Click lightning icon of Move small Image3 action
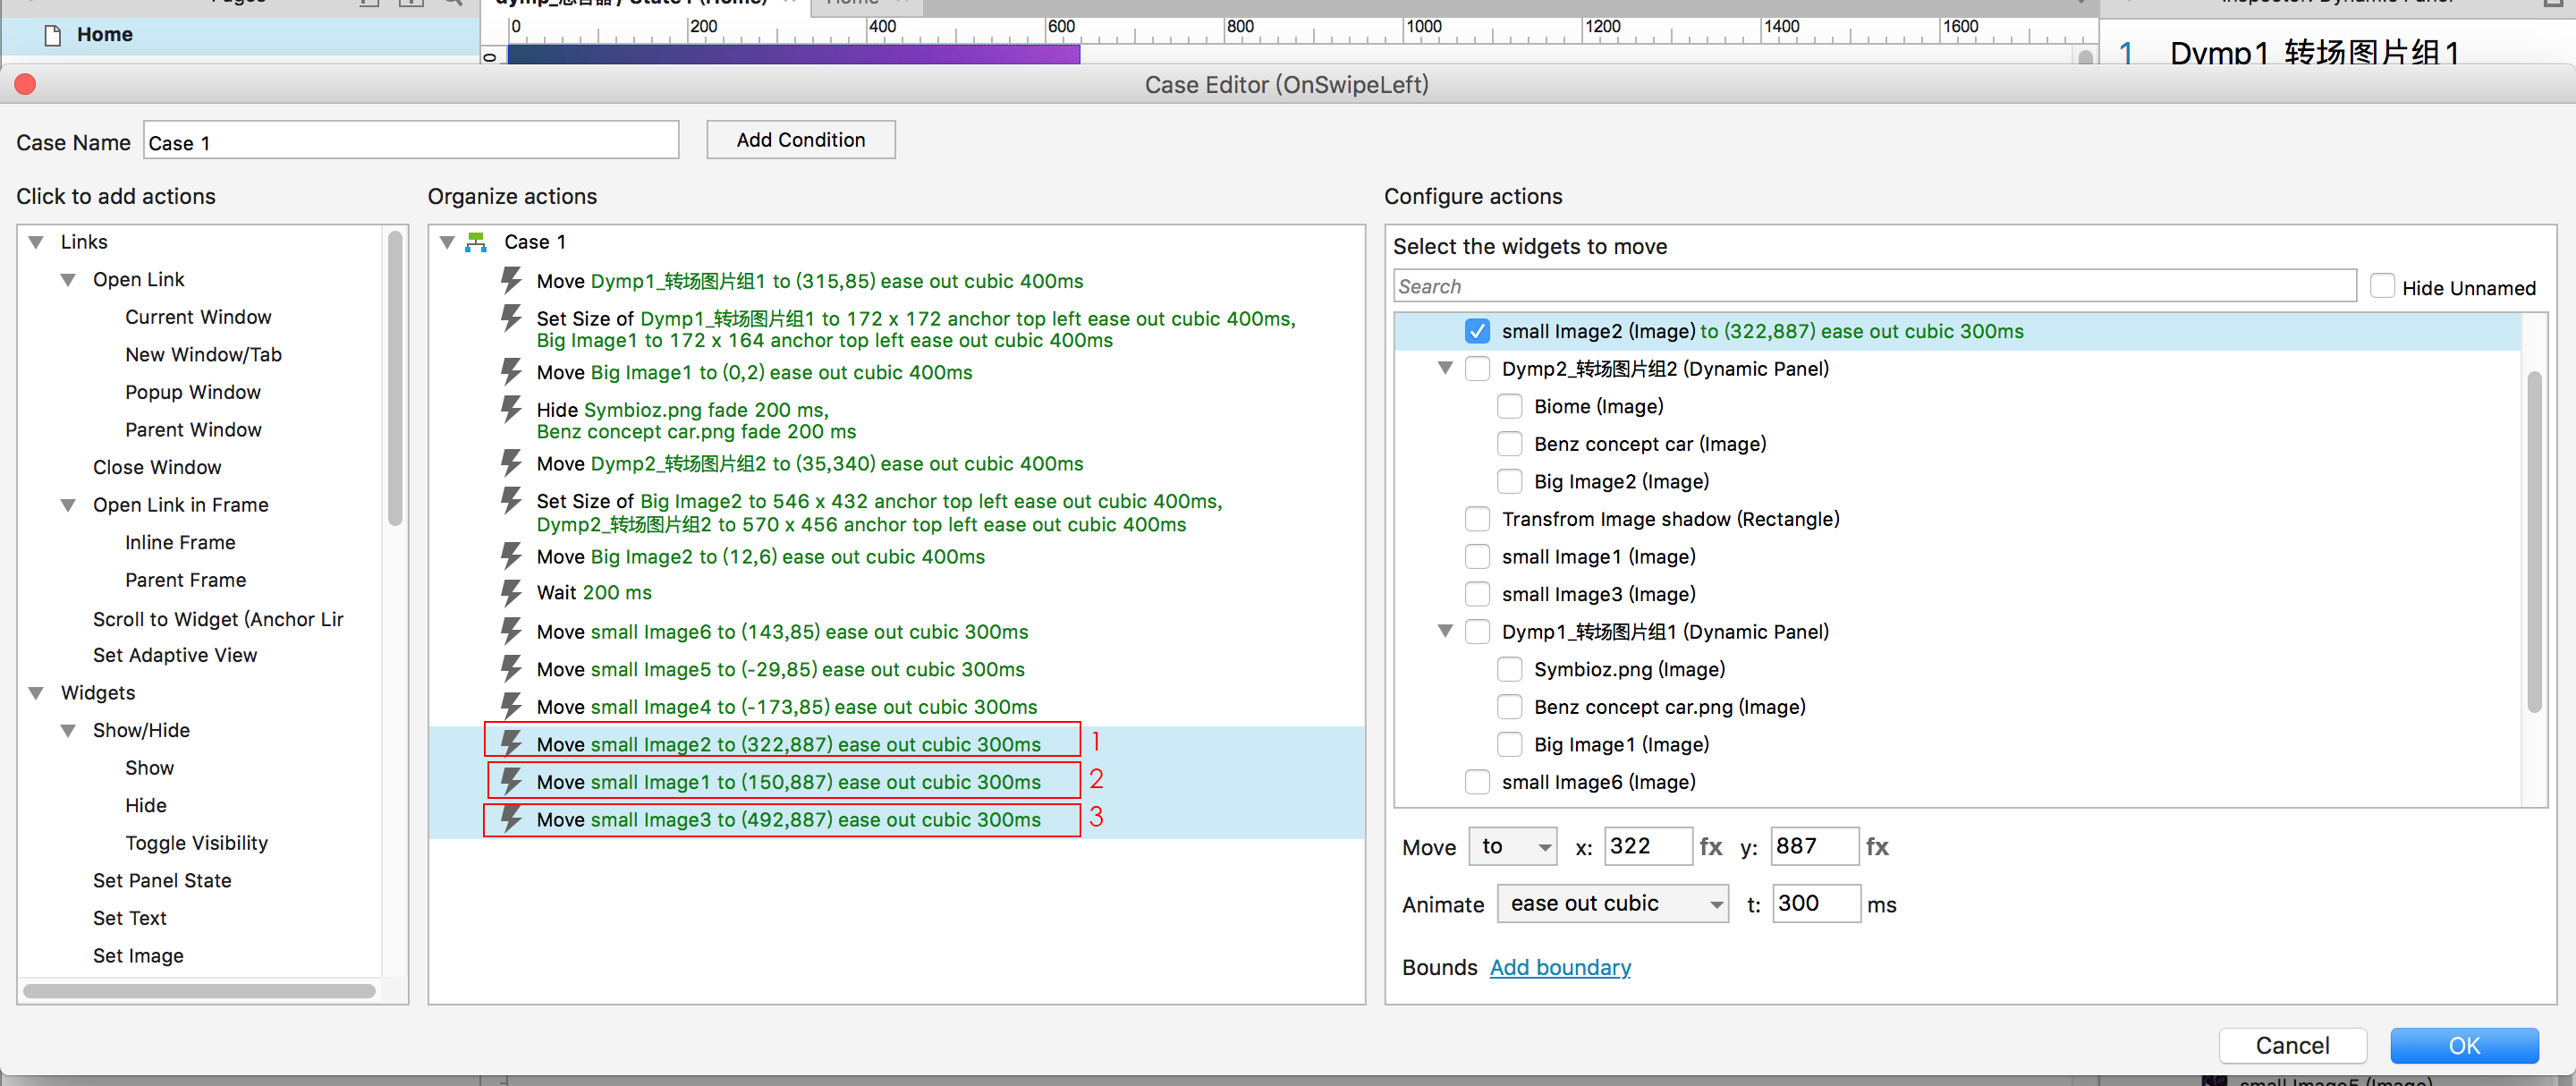Screen dimensions: 2576x1086 click(x=511, y=819)
